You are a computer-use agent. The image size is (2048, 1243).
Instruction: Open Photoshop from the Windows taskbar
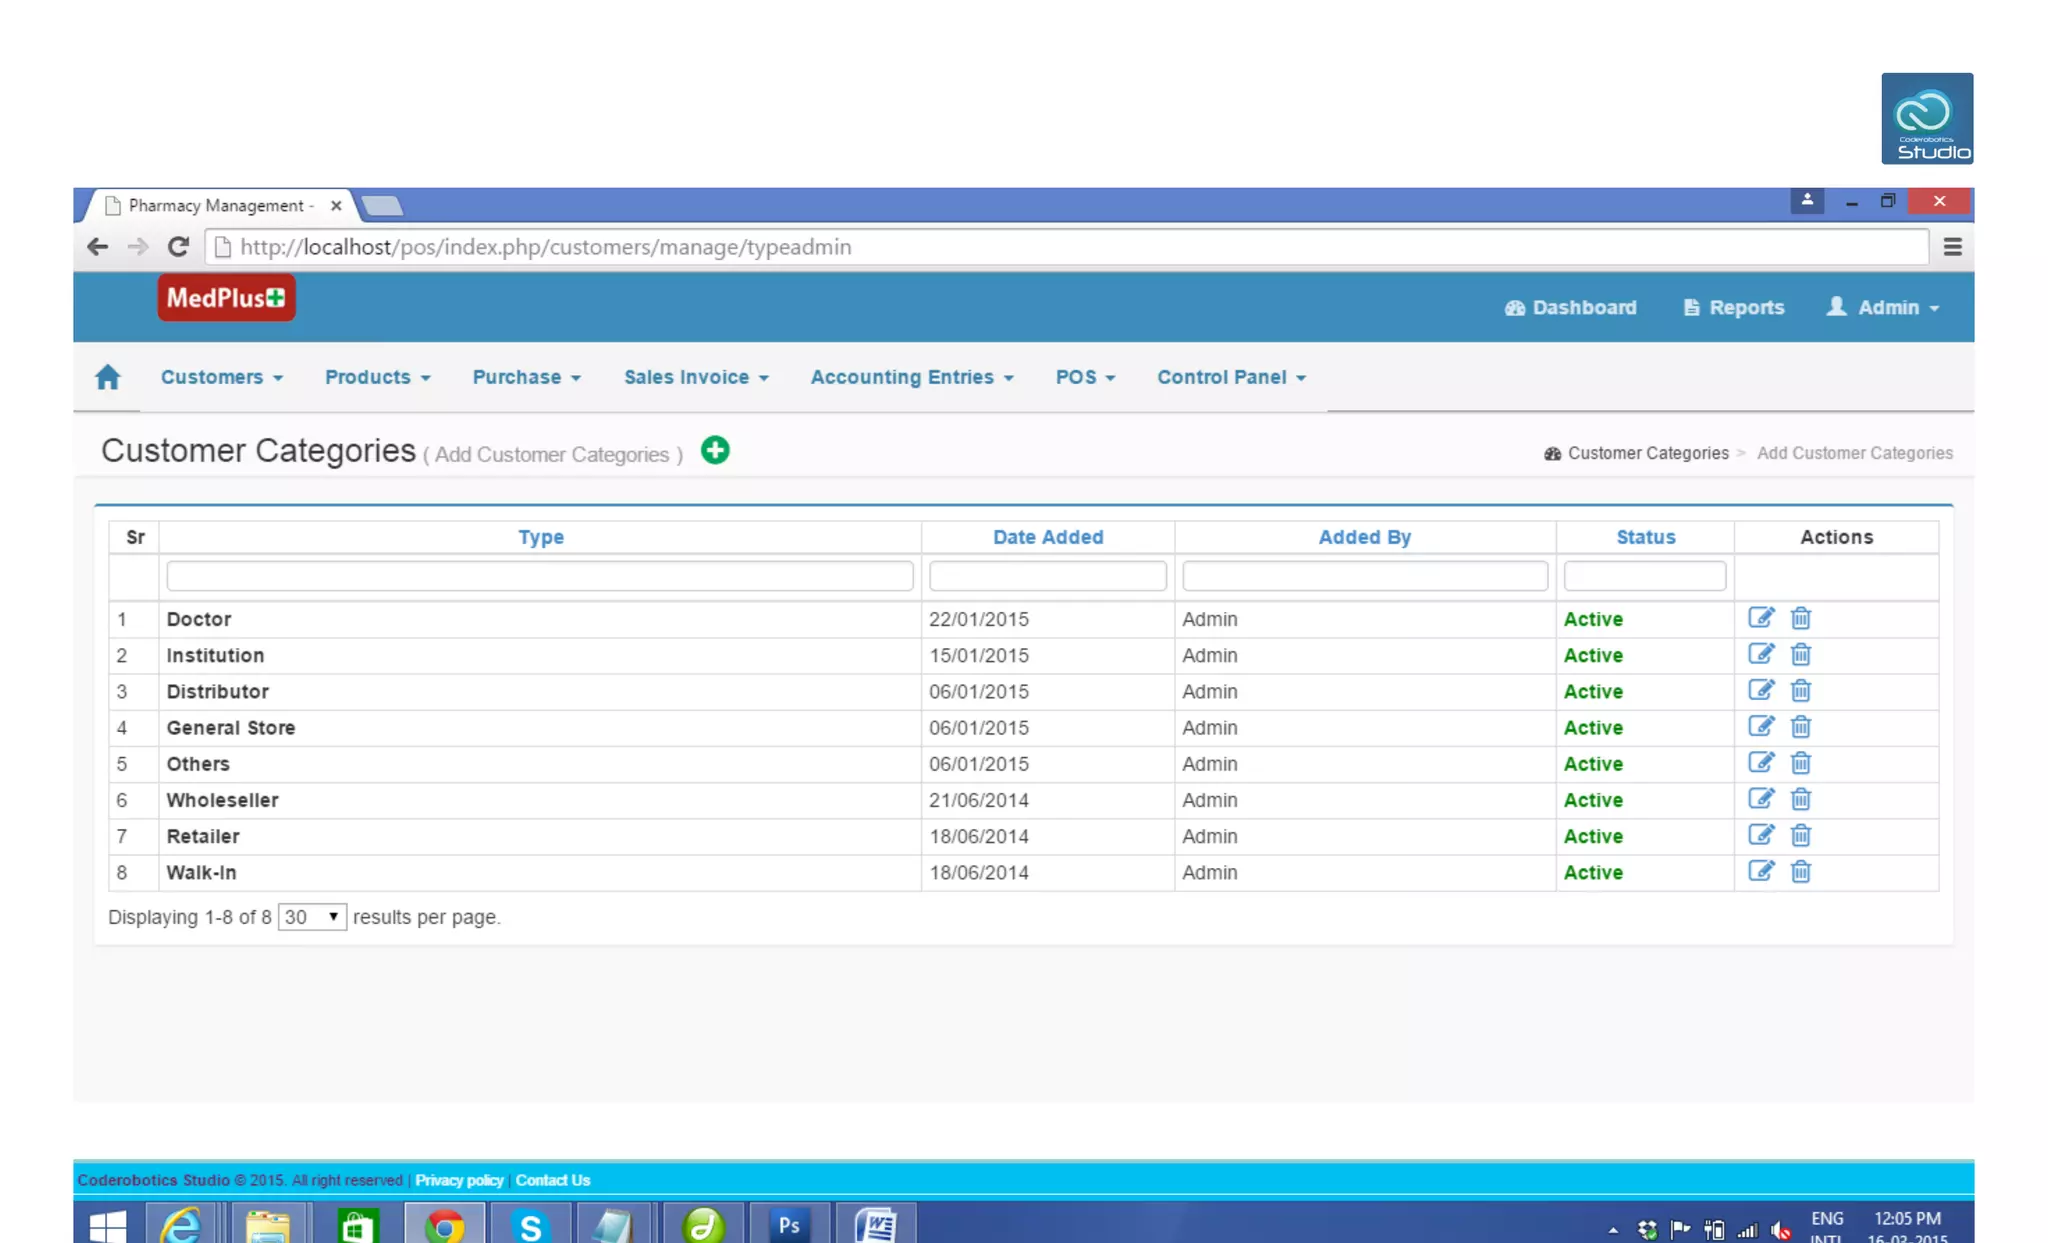click(789, 1225)
